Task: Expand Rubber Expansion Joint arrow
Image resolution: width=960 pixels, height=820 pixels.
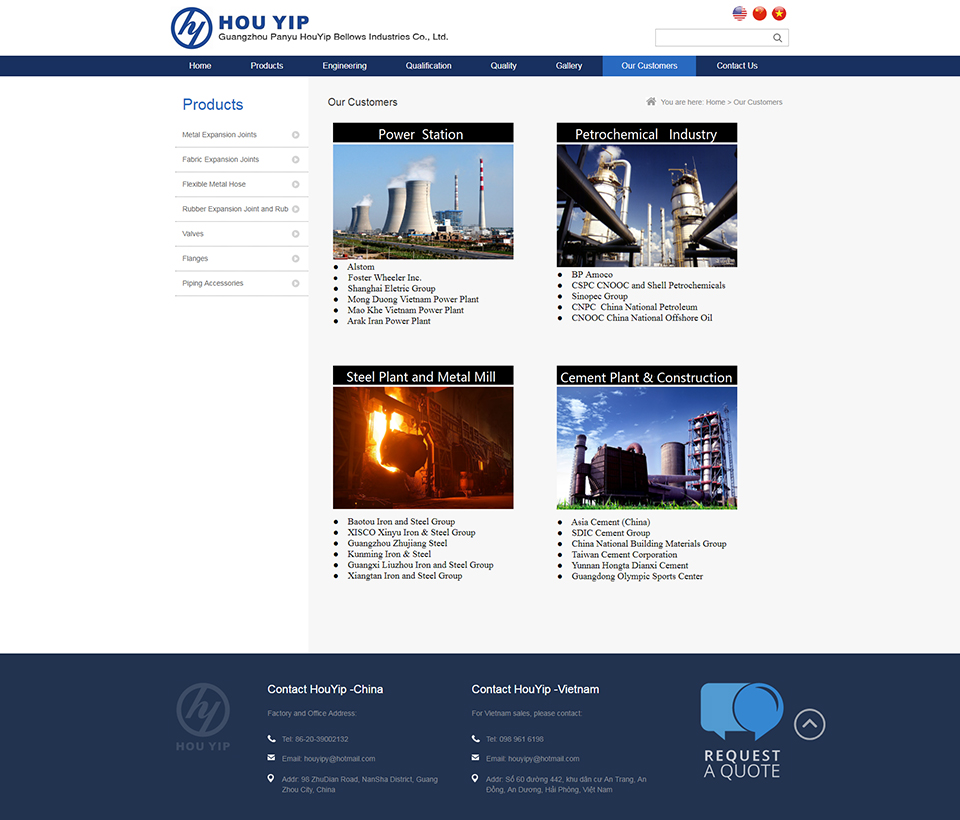Action: [x=296, y=209]
